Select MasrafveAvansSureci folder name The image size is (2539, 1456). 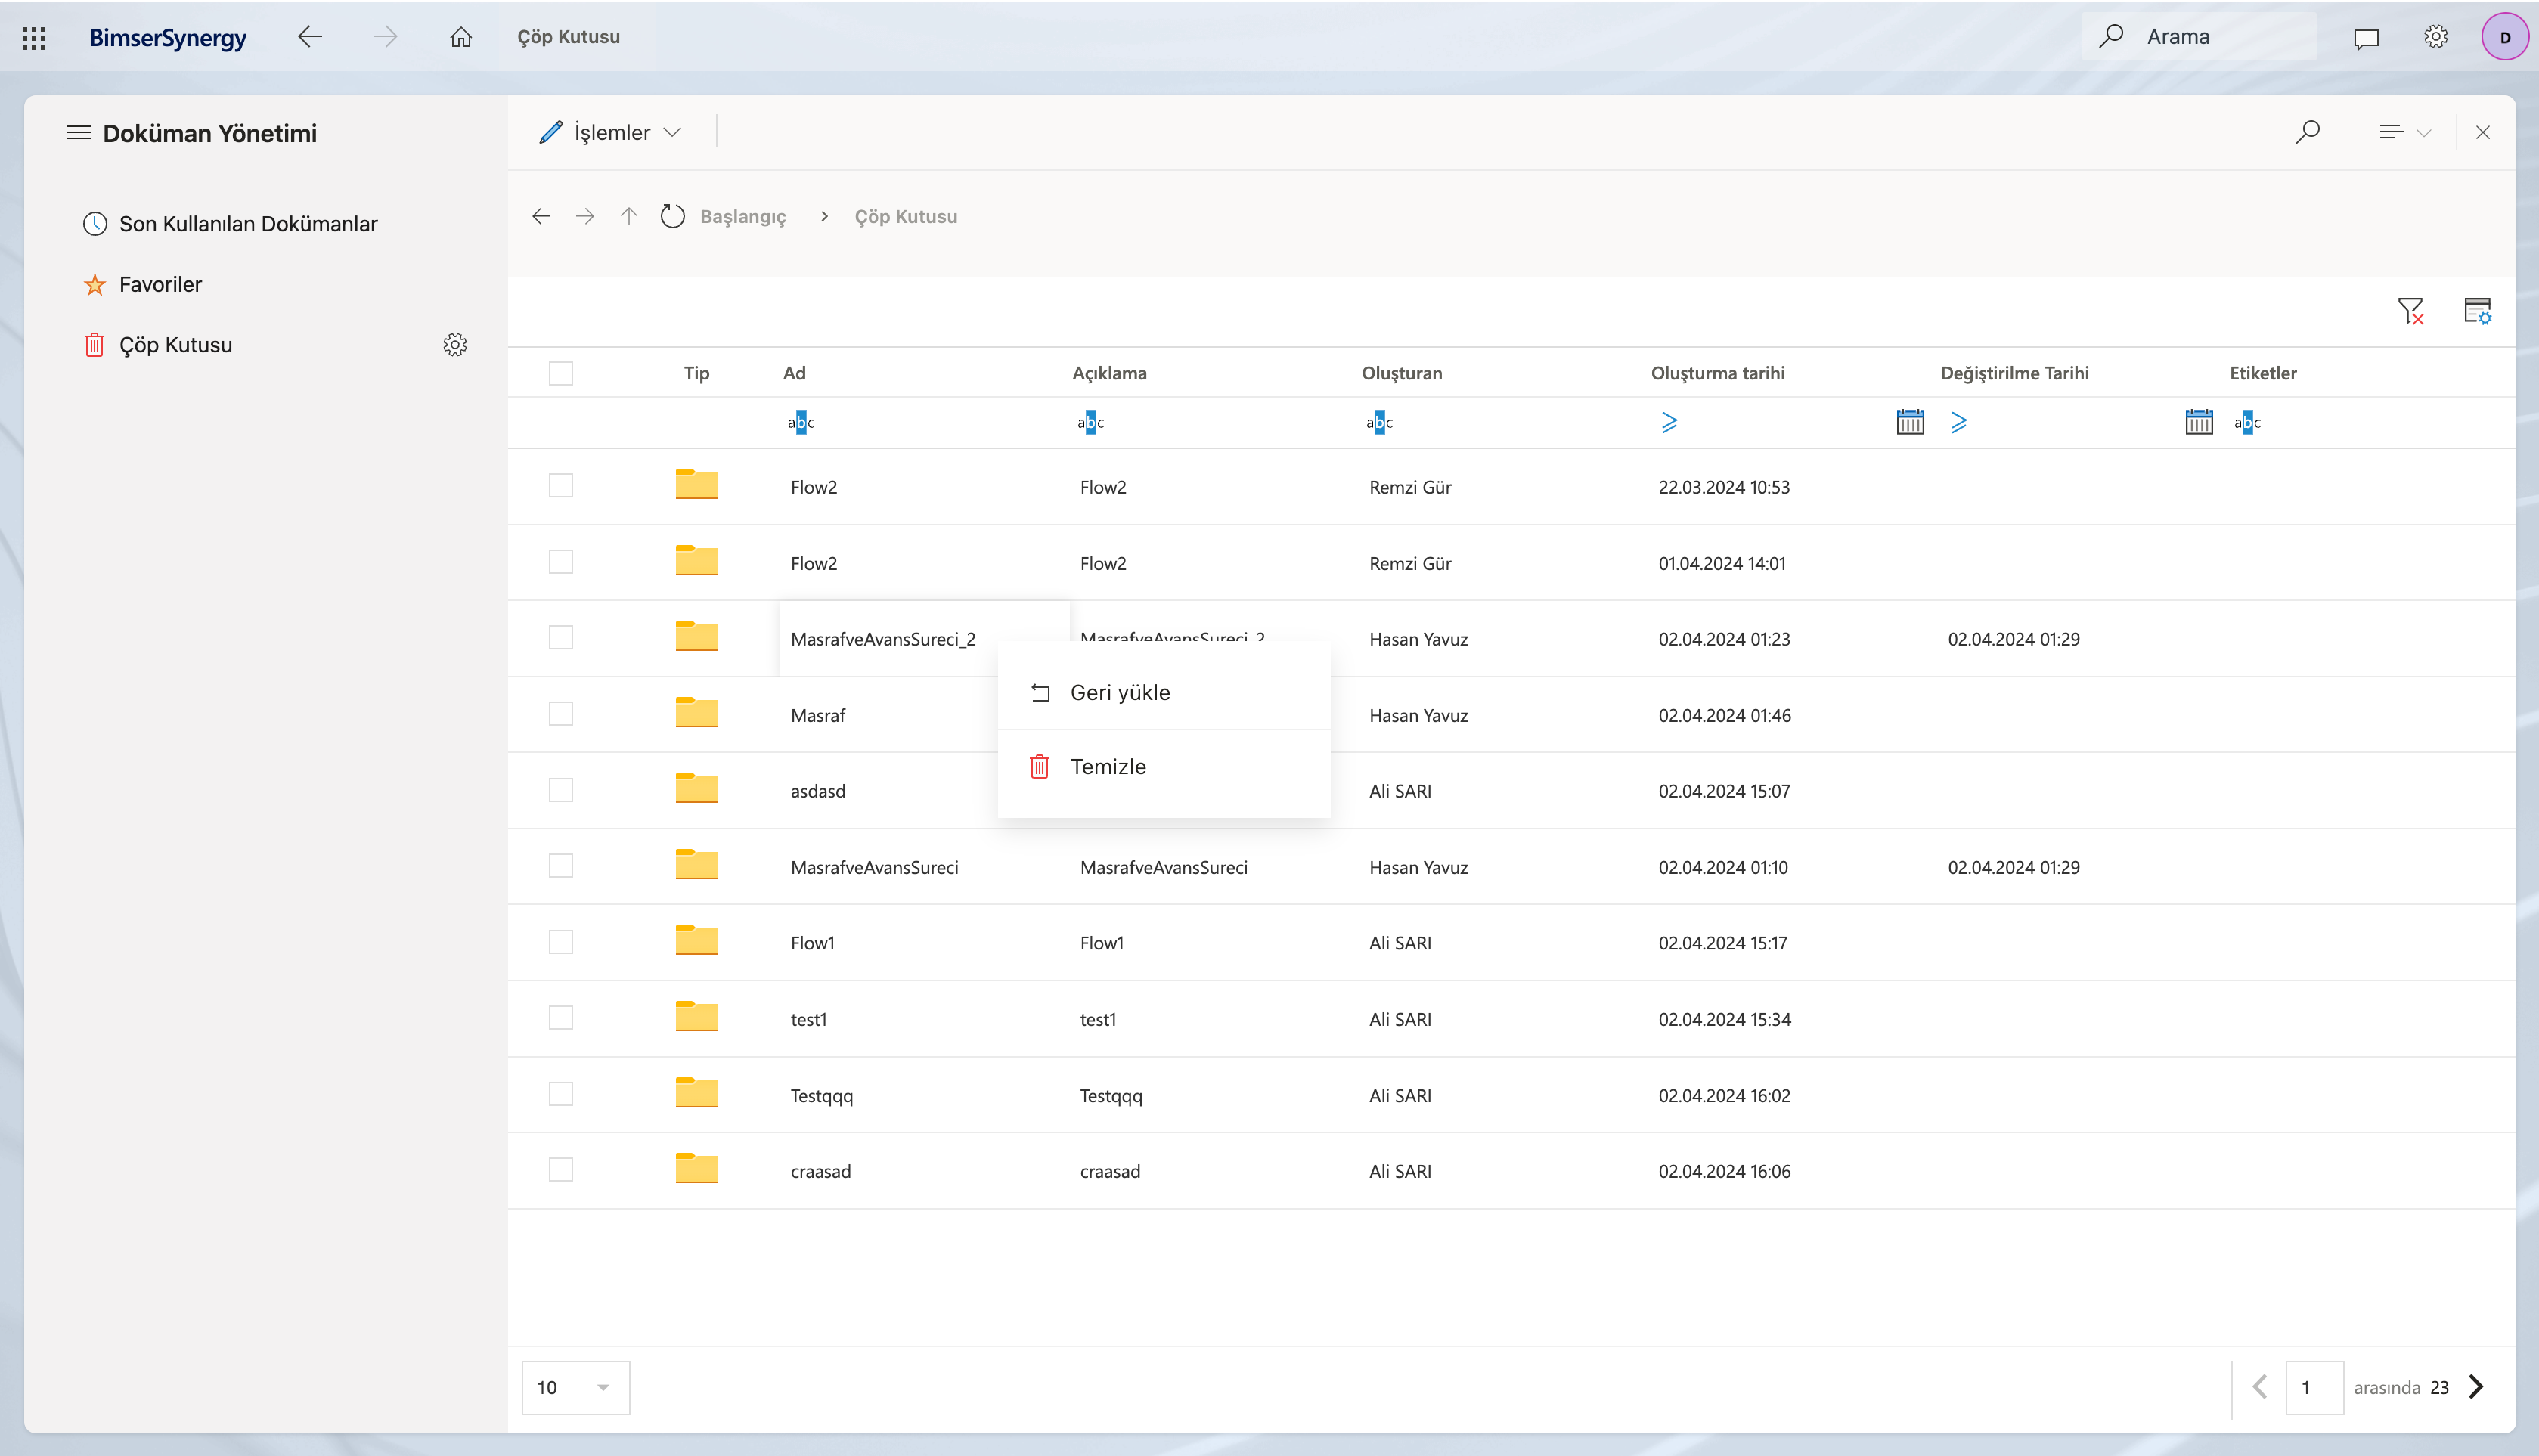[x=874, y=867]
